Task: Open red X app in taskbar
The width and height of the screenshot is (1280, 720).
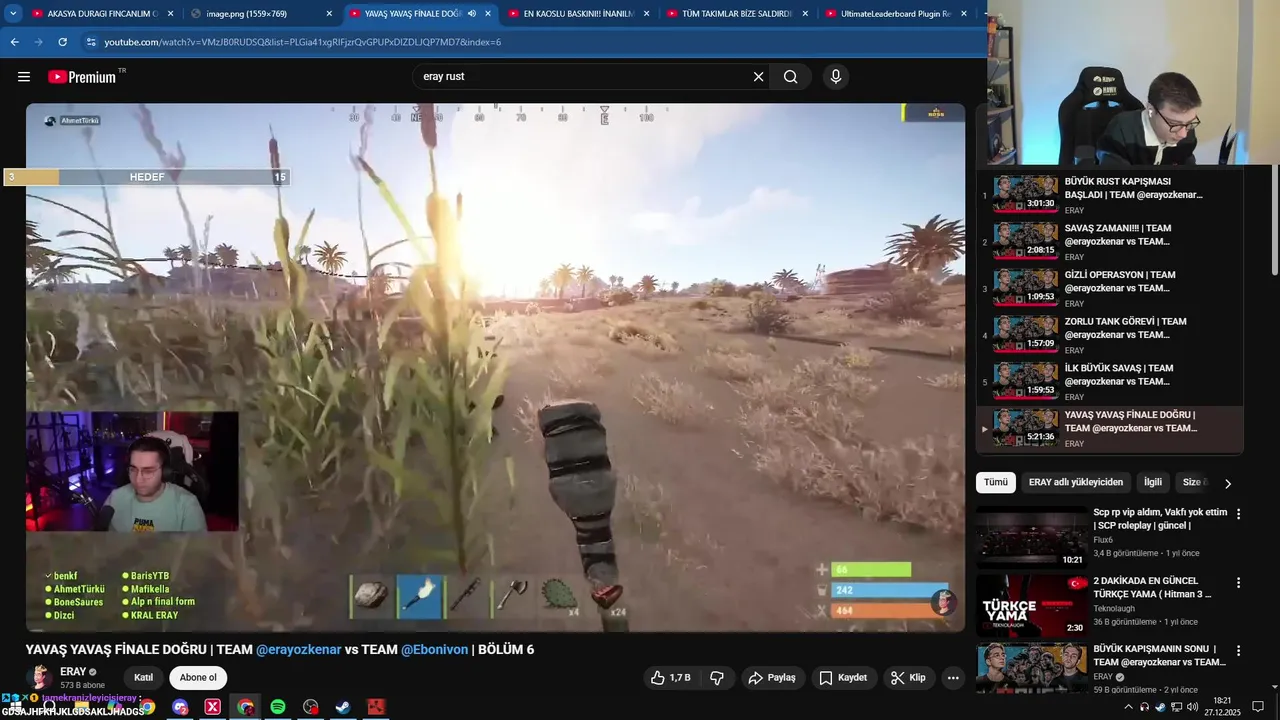Action: pos(213,707)
